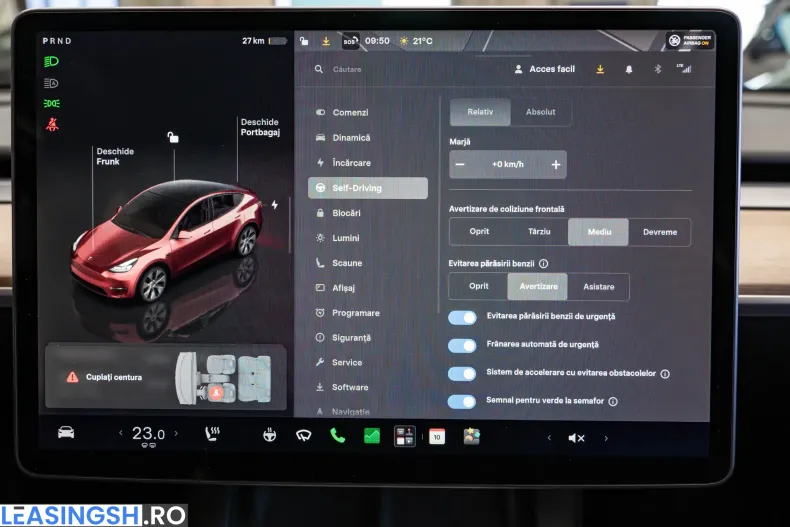
Task: Open Self-Driving menu
Action: pyautogui.click(x=368, y=188)
